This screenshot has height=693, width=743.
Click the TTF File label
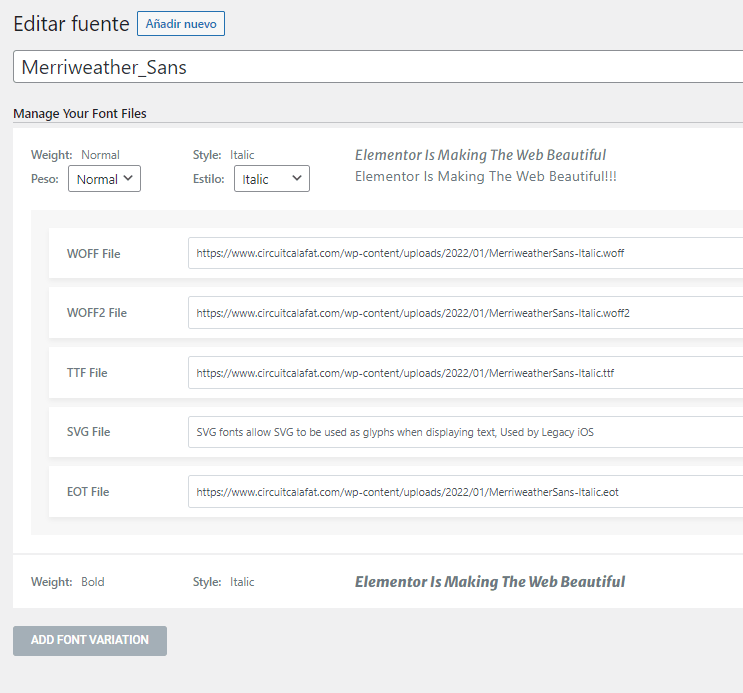(87, 373)
